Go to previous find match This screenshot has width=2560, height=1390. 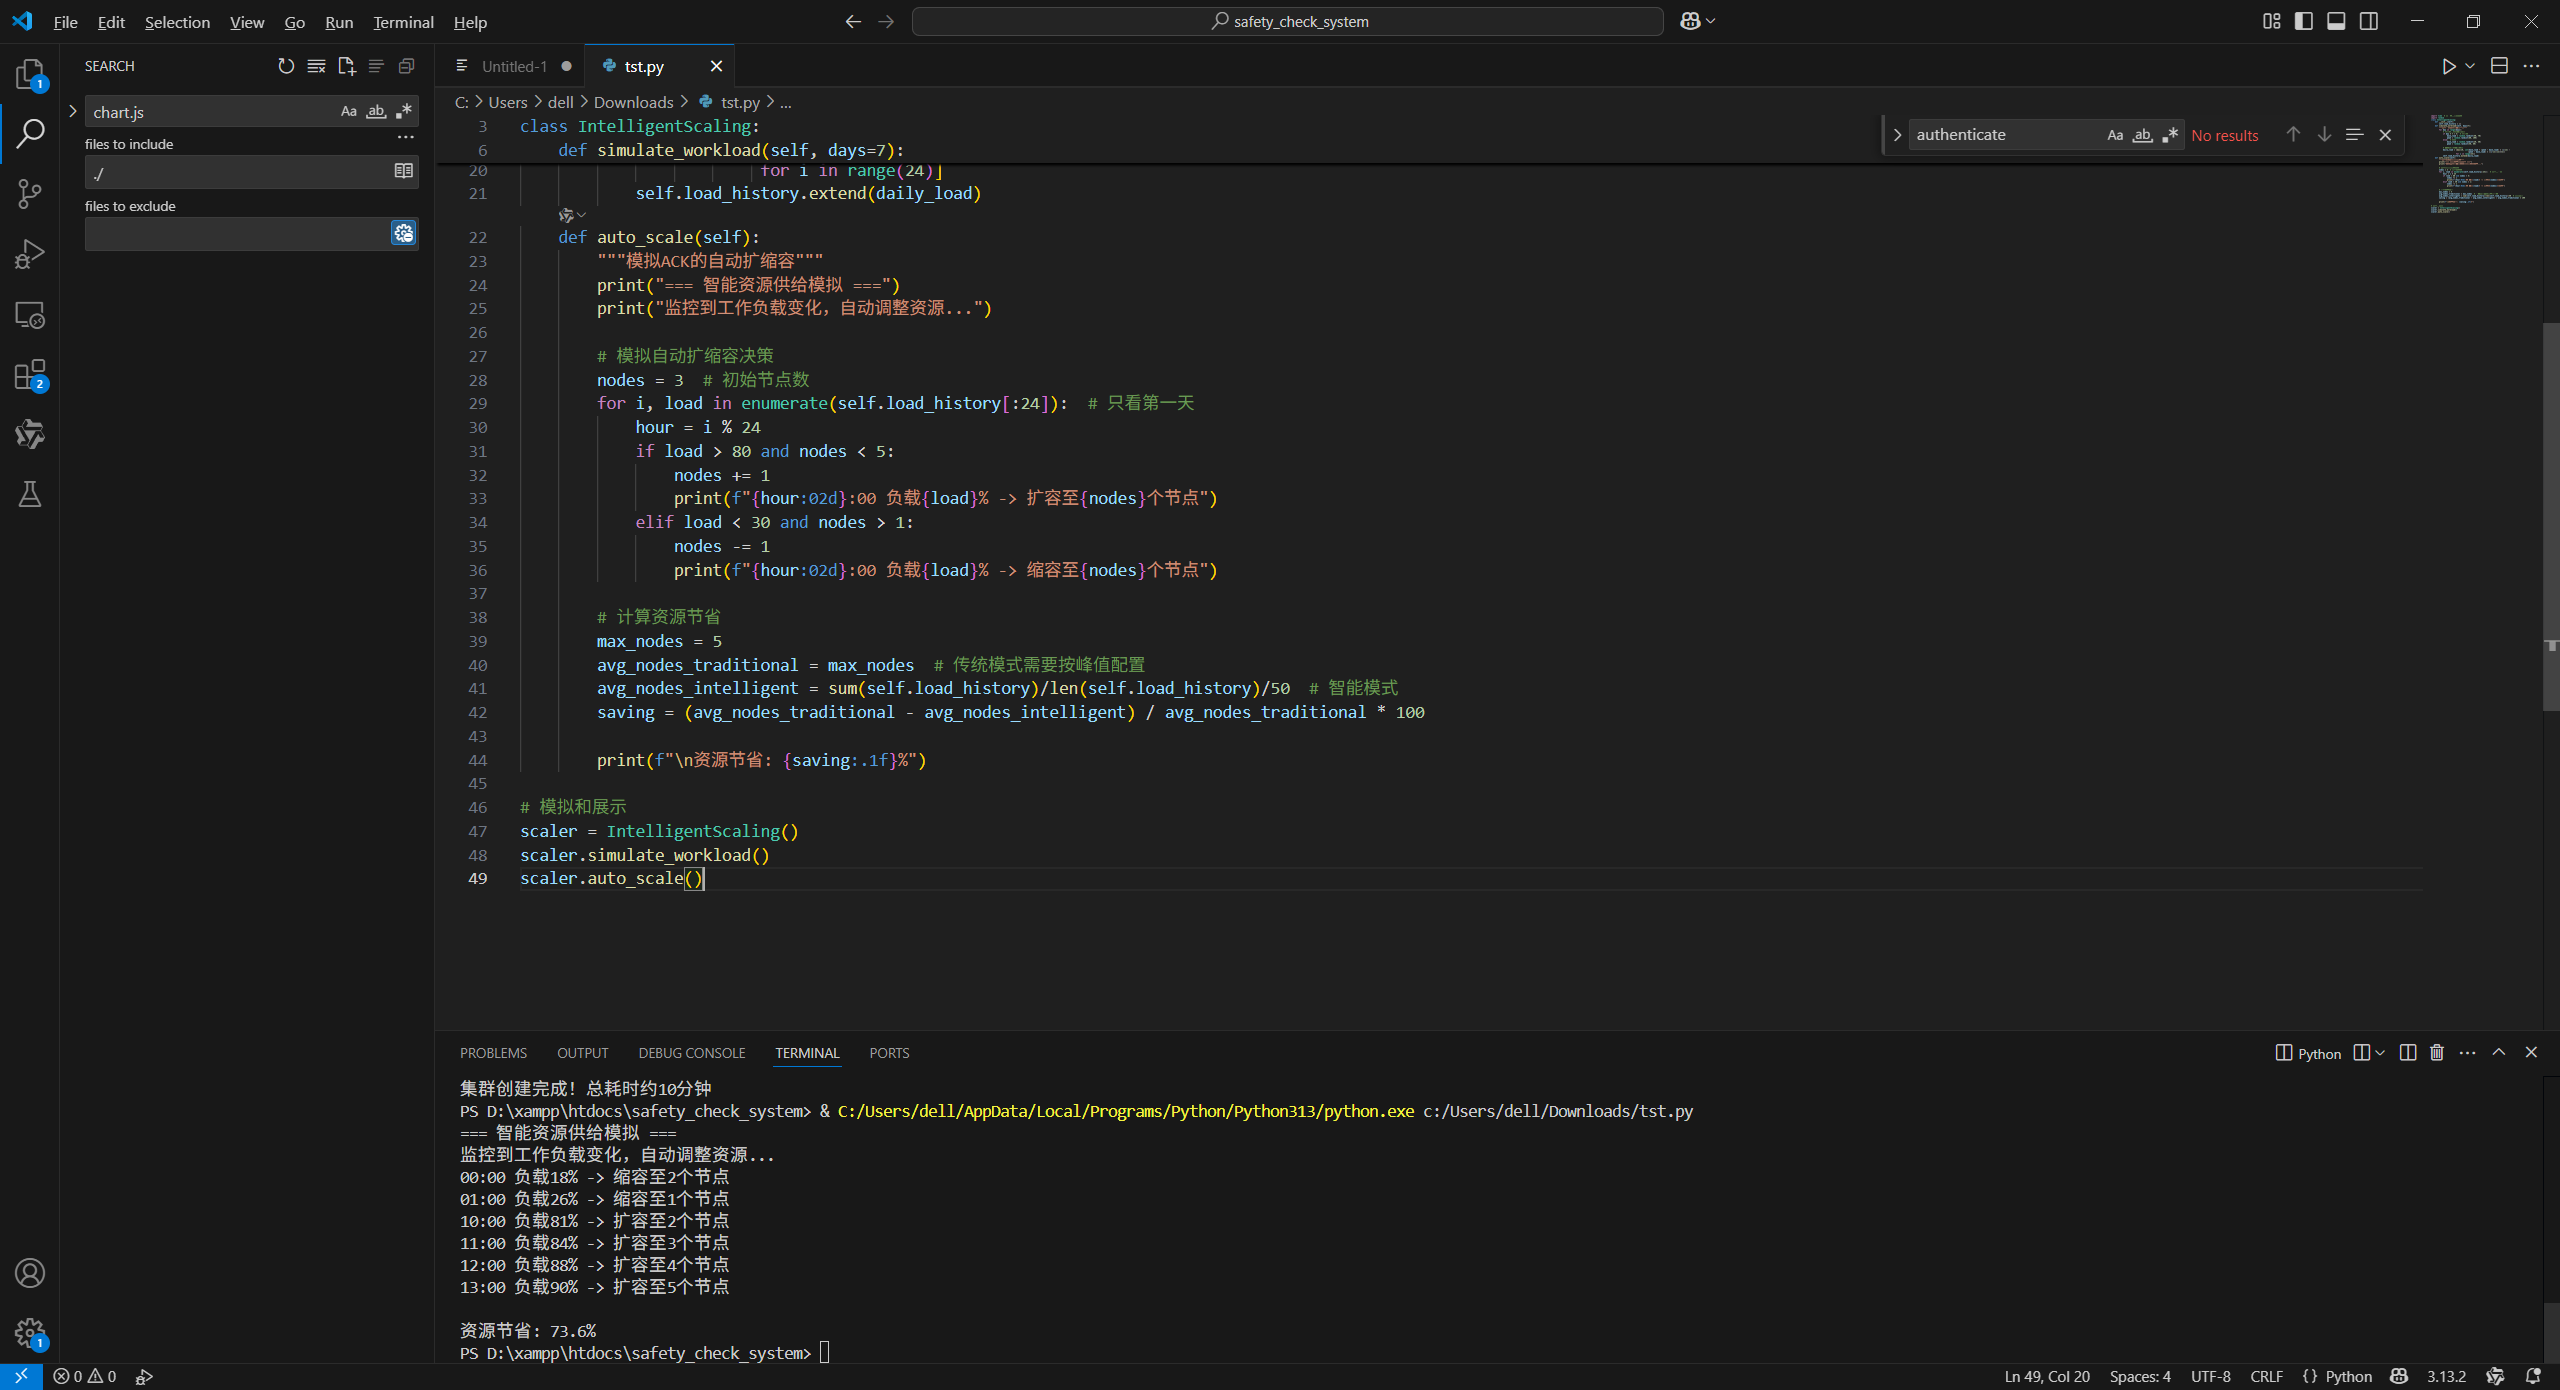pyautogui.click(x=2293, y=135)
